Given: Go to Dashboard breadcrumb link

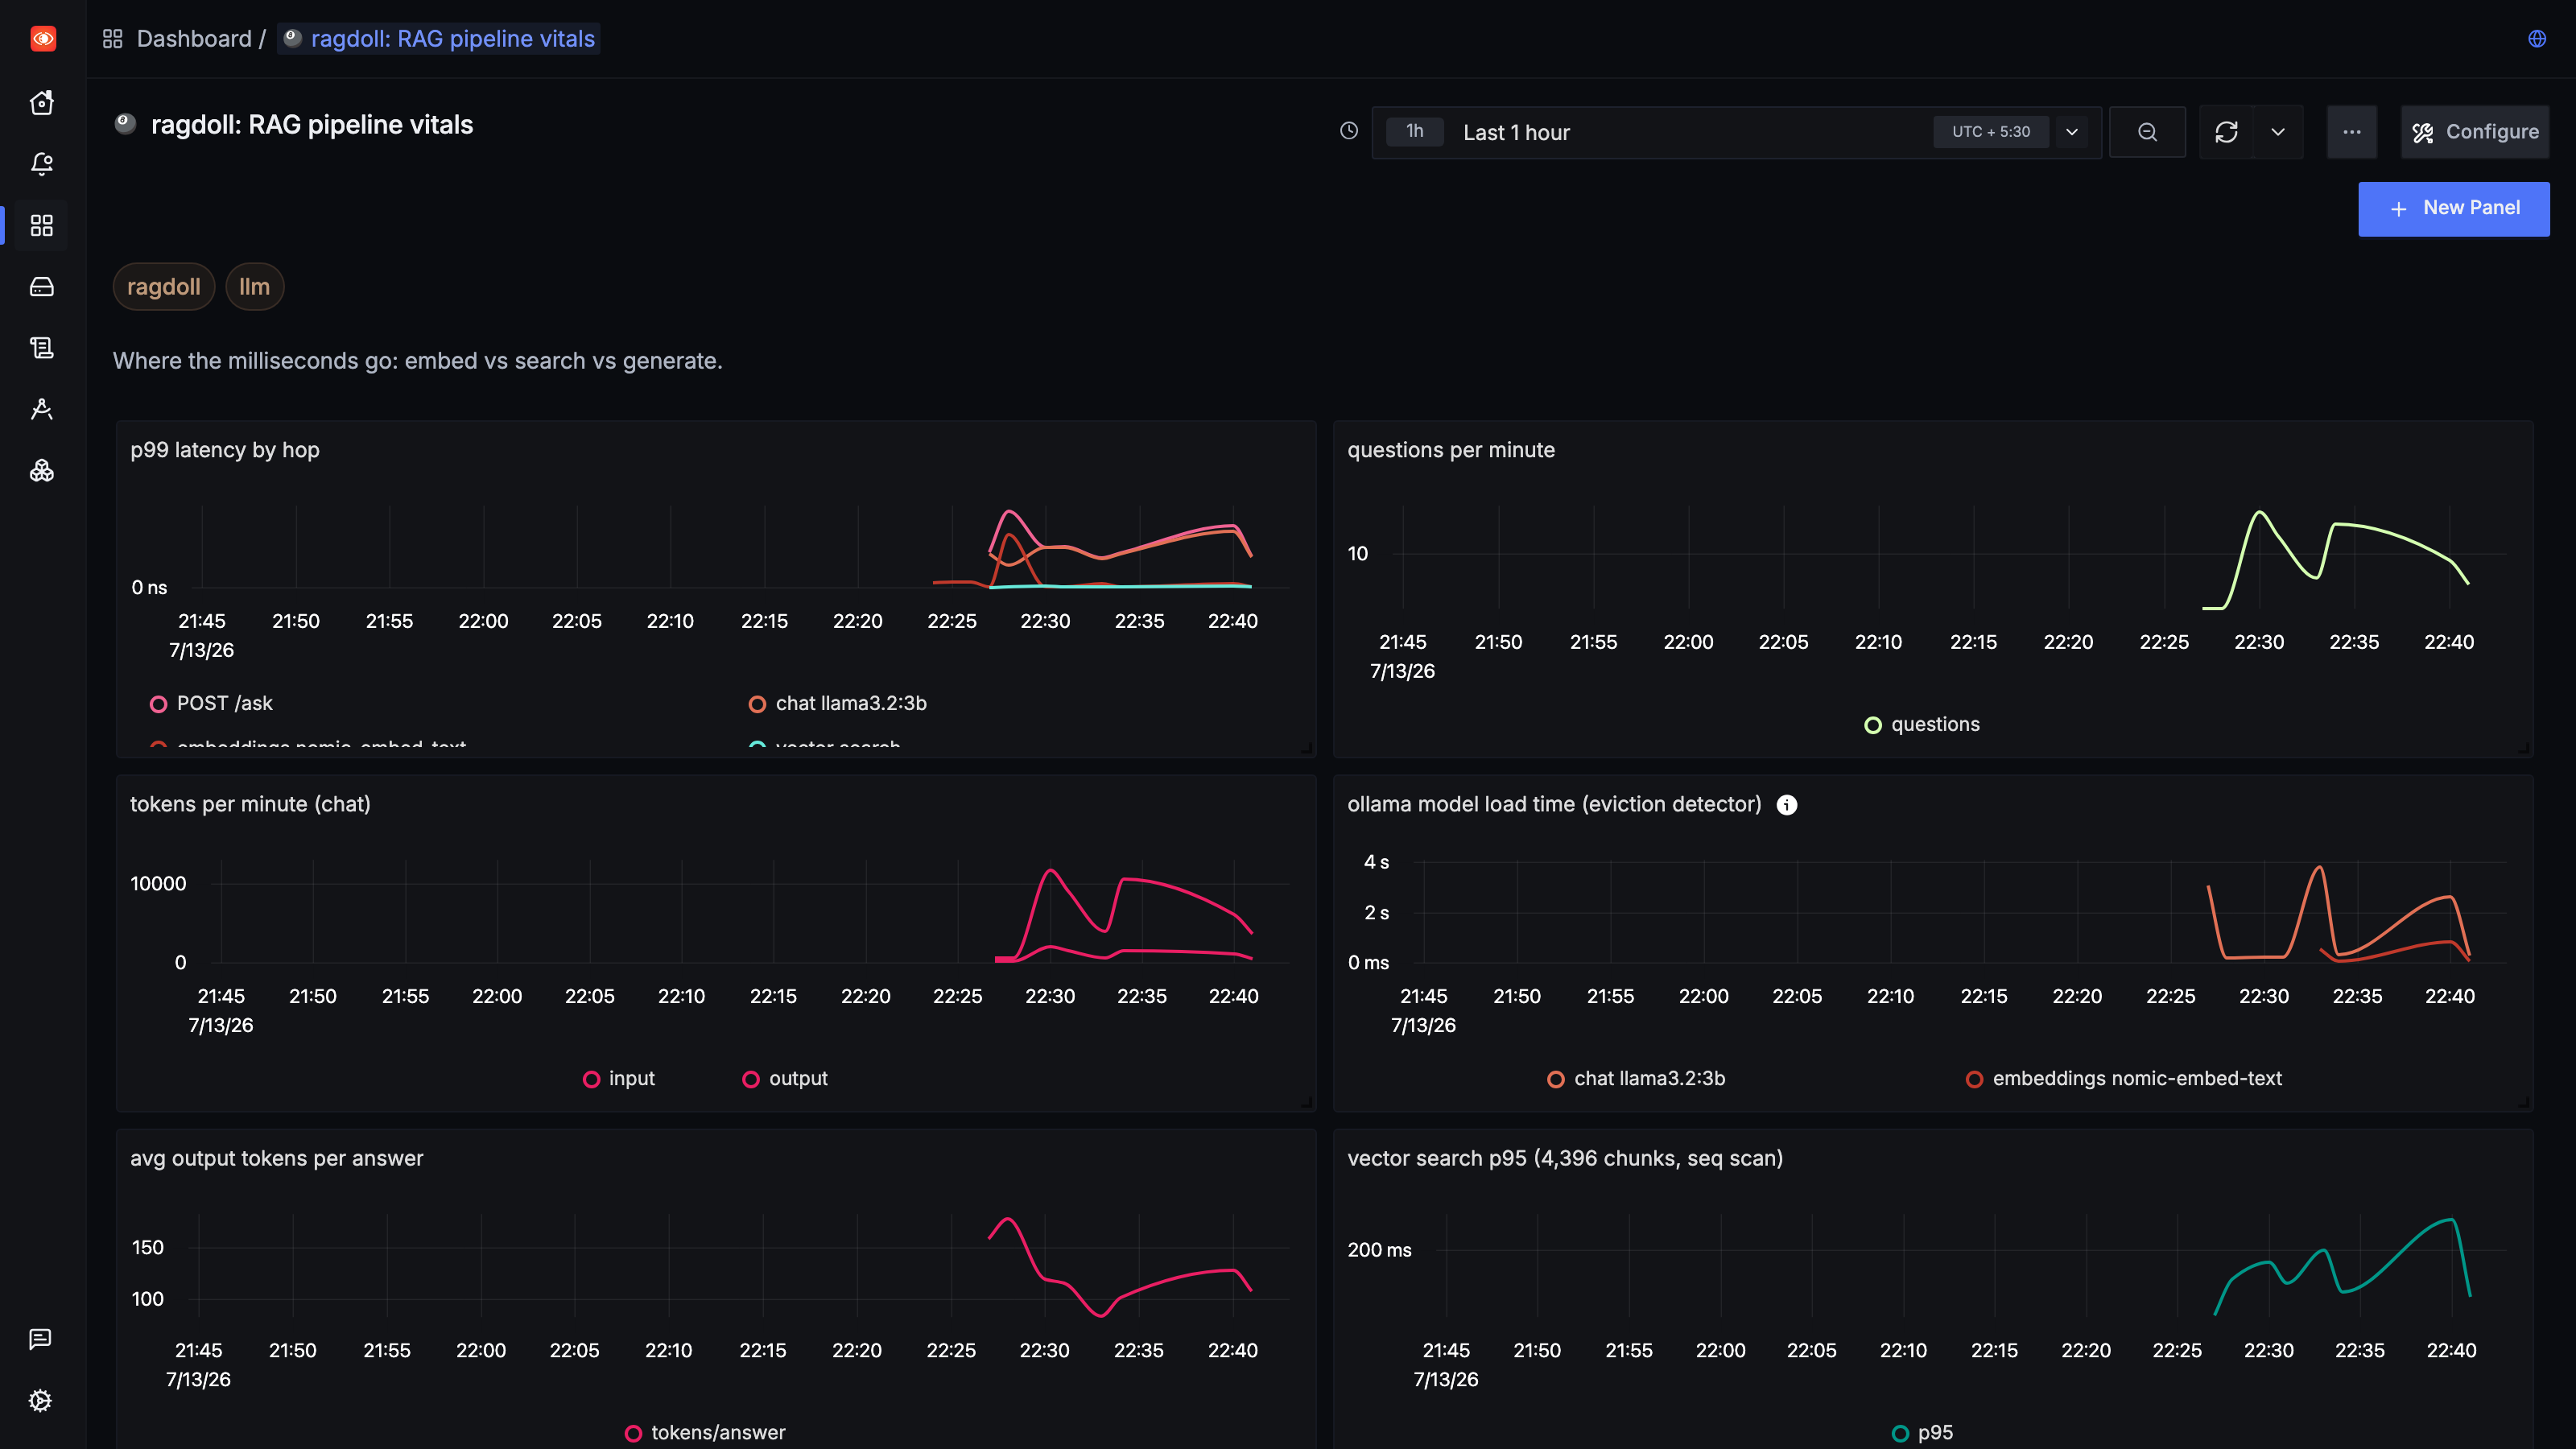Looking at the screenshot, I should tap(194, 39).
